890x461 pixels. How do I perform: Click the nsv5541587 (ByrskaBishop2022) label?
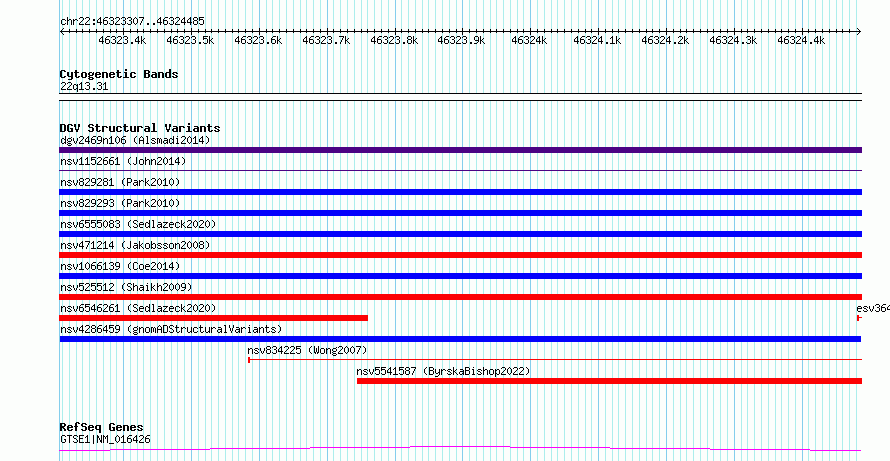tap(443, 371)
